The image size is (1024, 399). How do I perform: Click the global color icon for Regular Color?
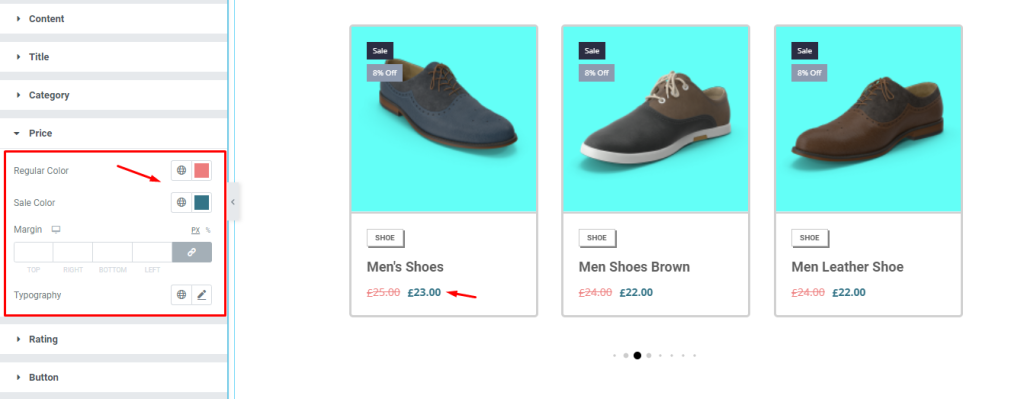(x=182, y=170)
